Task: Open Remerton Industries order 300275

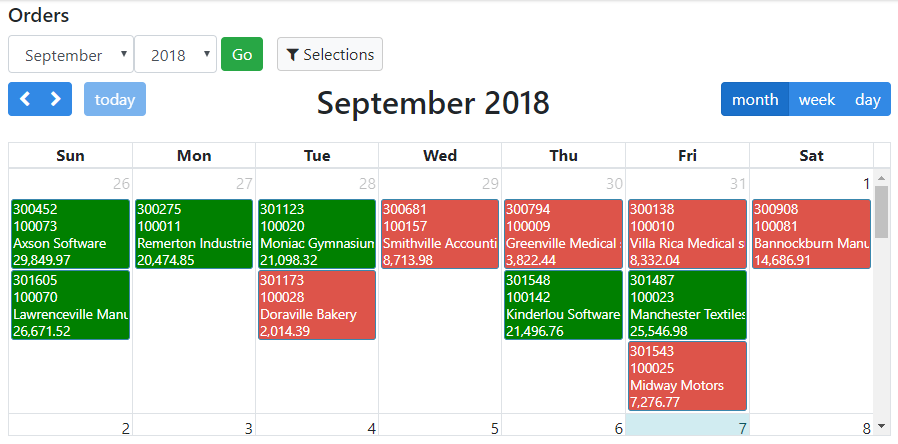Action: [x=194, y=234]
